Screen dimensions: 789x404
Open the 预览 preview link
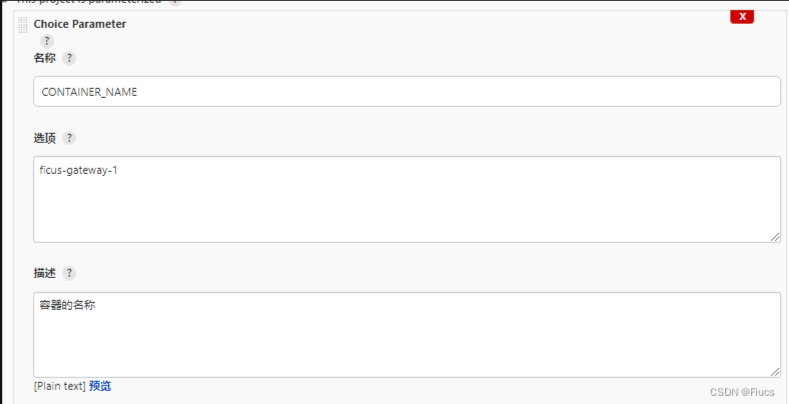pos(100,386)
